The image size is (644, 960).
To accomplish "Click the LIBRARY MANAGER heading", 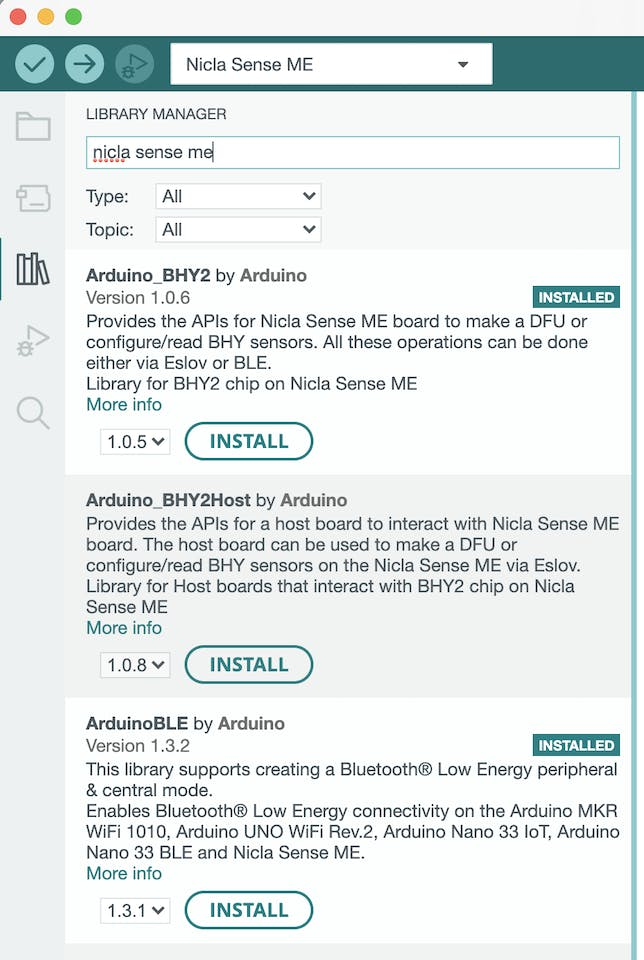I will click(x=156, y=114).
